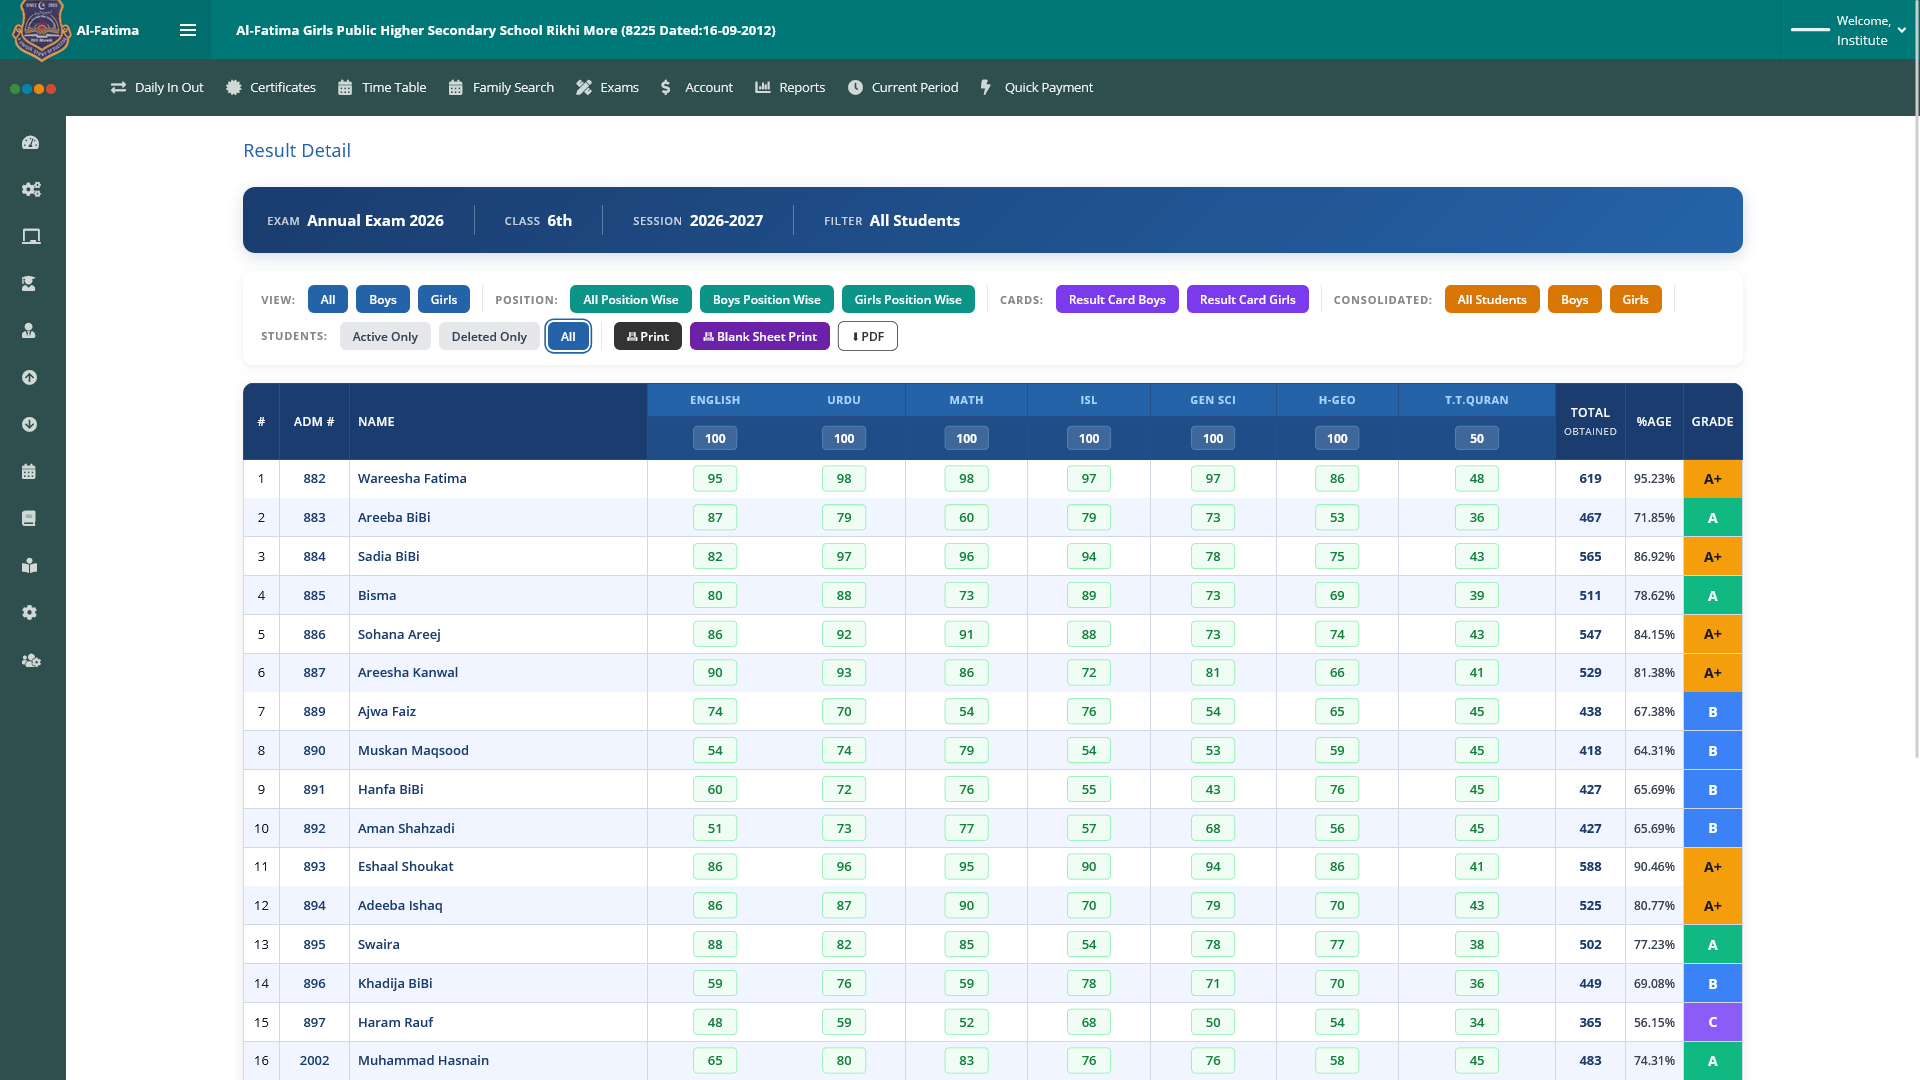Open the calendar sidebar icon

30,472
